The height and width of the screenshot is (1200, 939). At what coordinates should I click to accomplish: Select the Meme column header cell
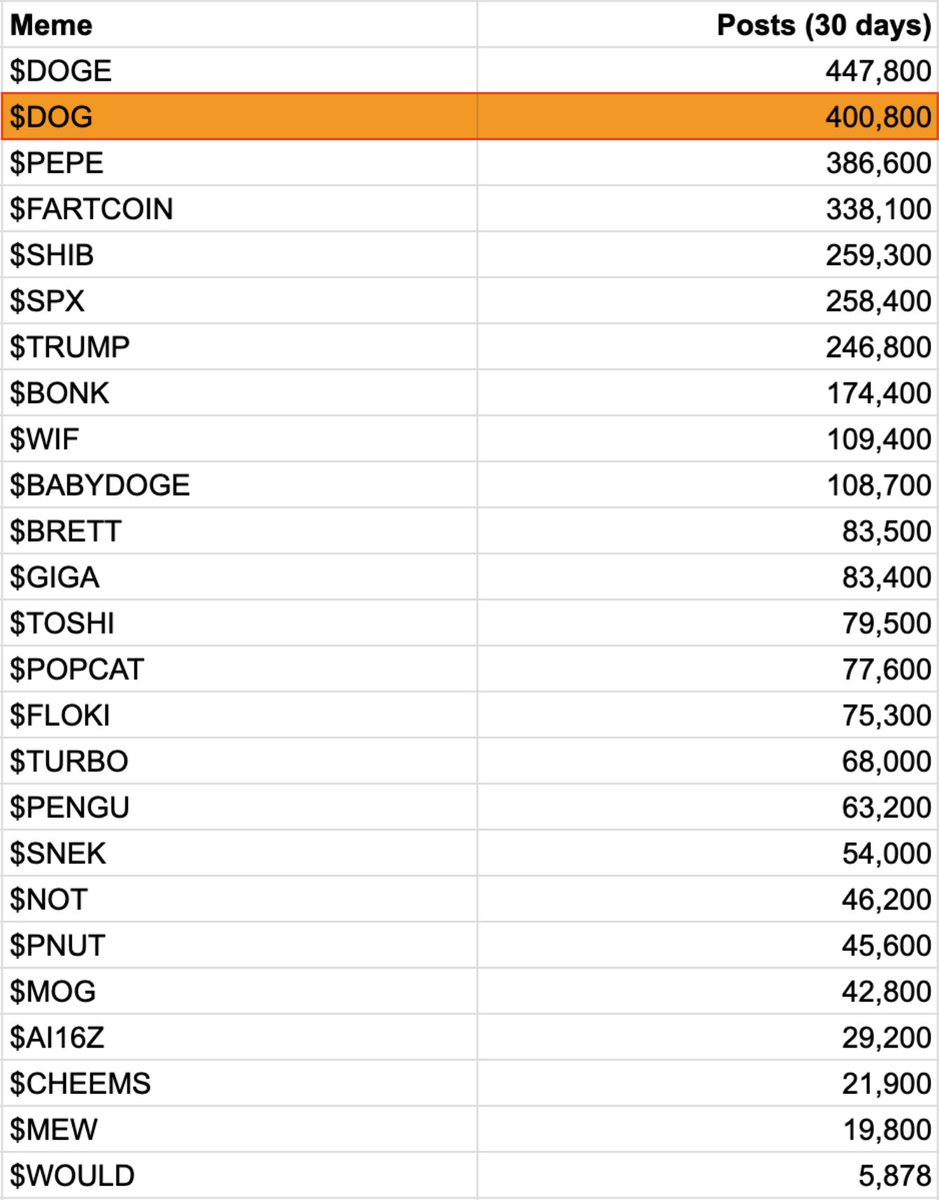[x=240, y=24]
